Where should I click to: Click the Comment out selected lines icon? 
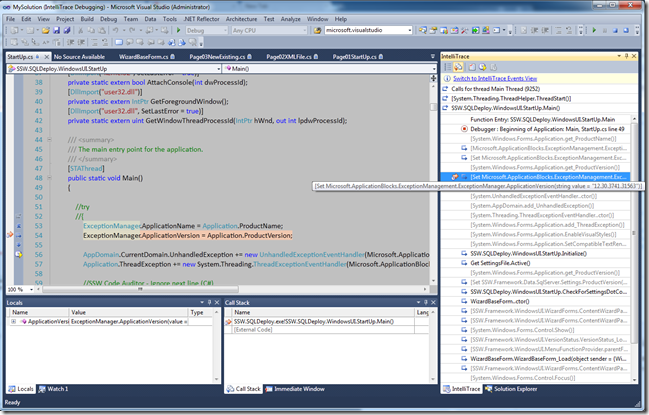coord(95,42)
